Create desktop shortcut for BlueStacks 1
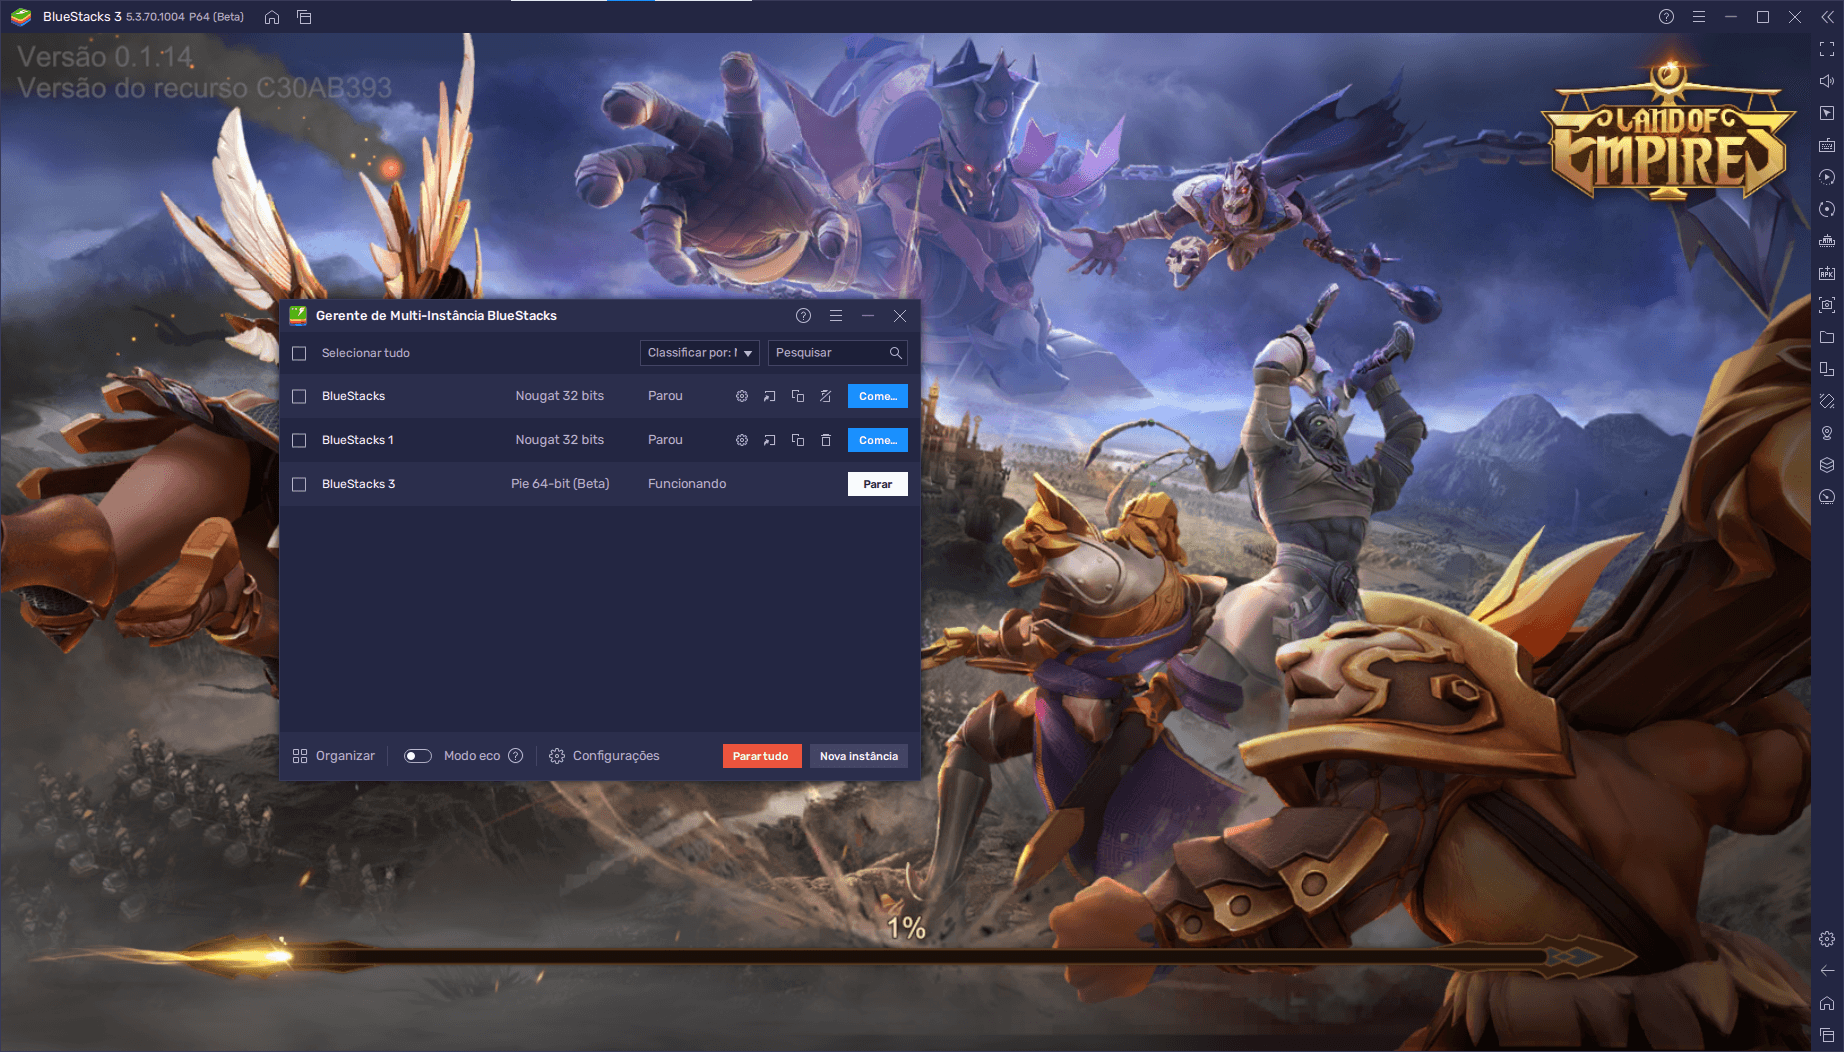1844x1052 pixels. [x=770, y=440]
